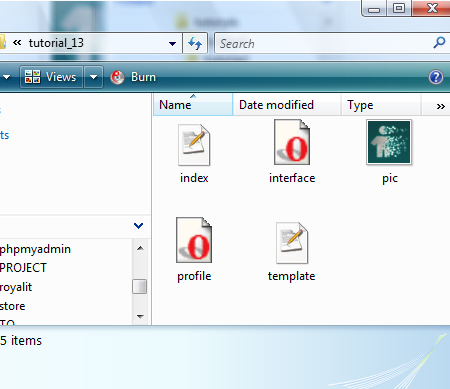450x389 pixels.
Task: Maximize the explorer window
Action: (399, 8)
